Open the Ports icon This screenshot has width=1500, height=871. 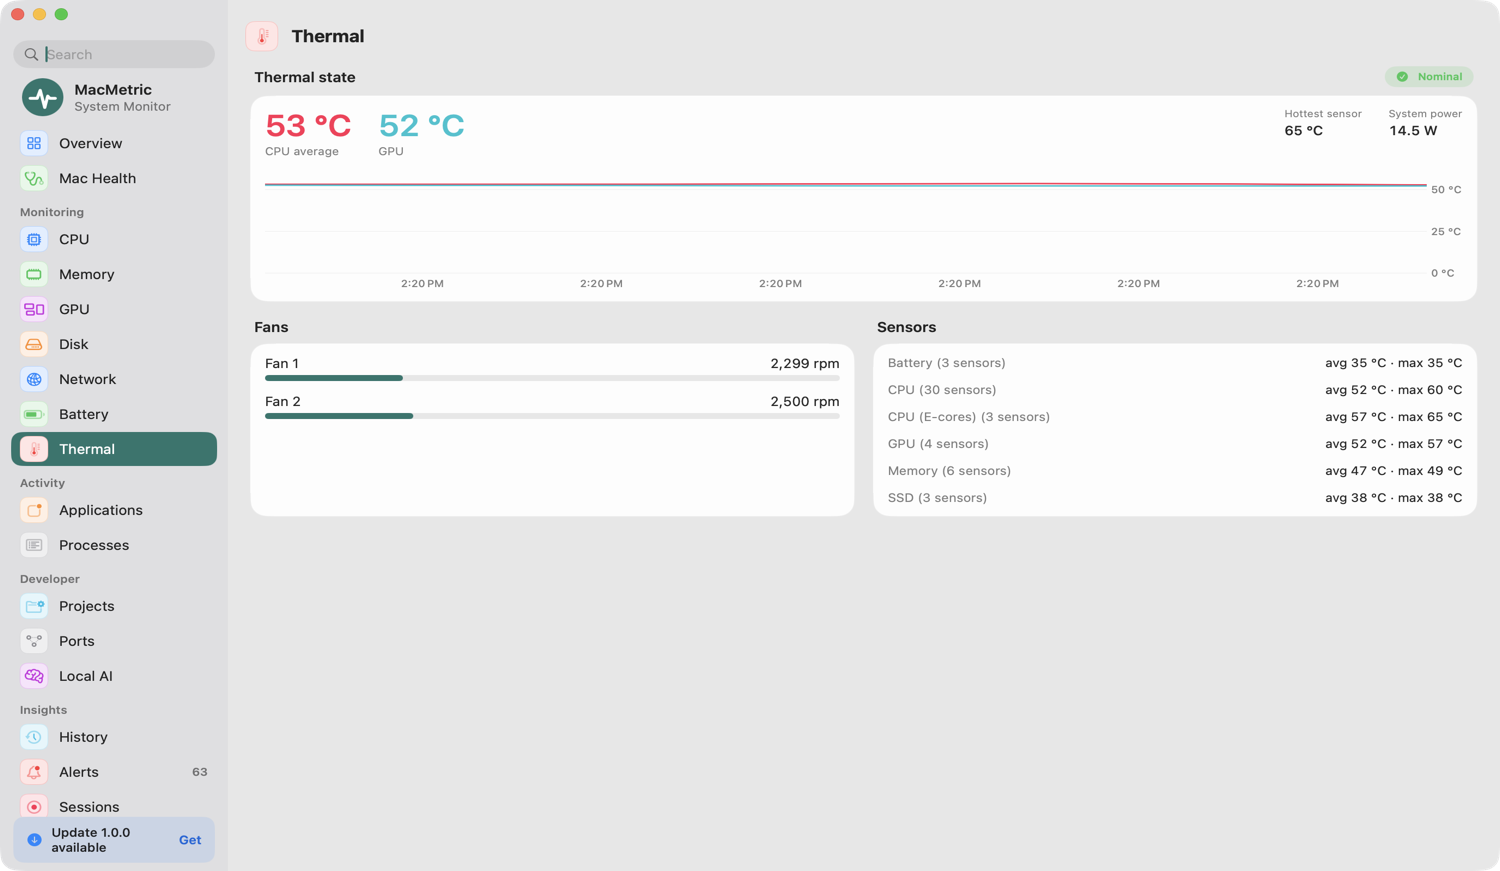(x=34, y=642)
